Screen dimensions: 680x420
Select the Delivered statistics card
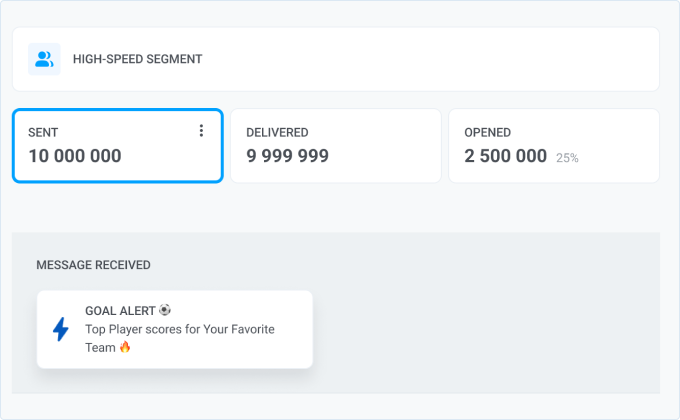click(336, 146)
